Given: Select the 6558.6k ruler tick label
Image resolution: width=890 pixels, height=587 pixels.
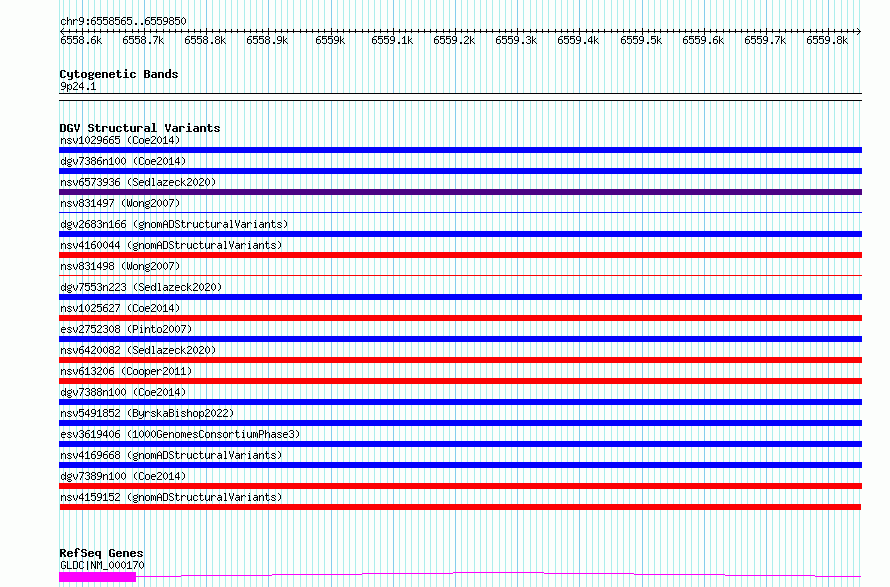Looking at the screenshot, I should pyautogui.click(x=81, y=40).
